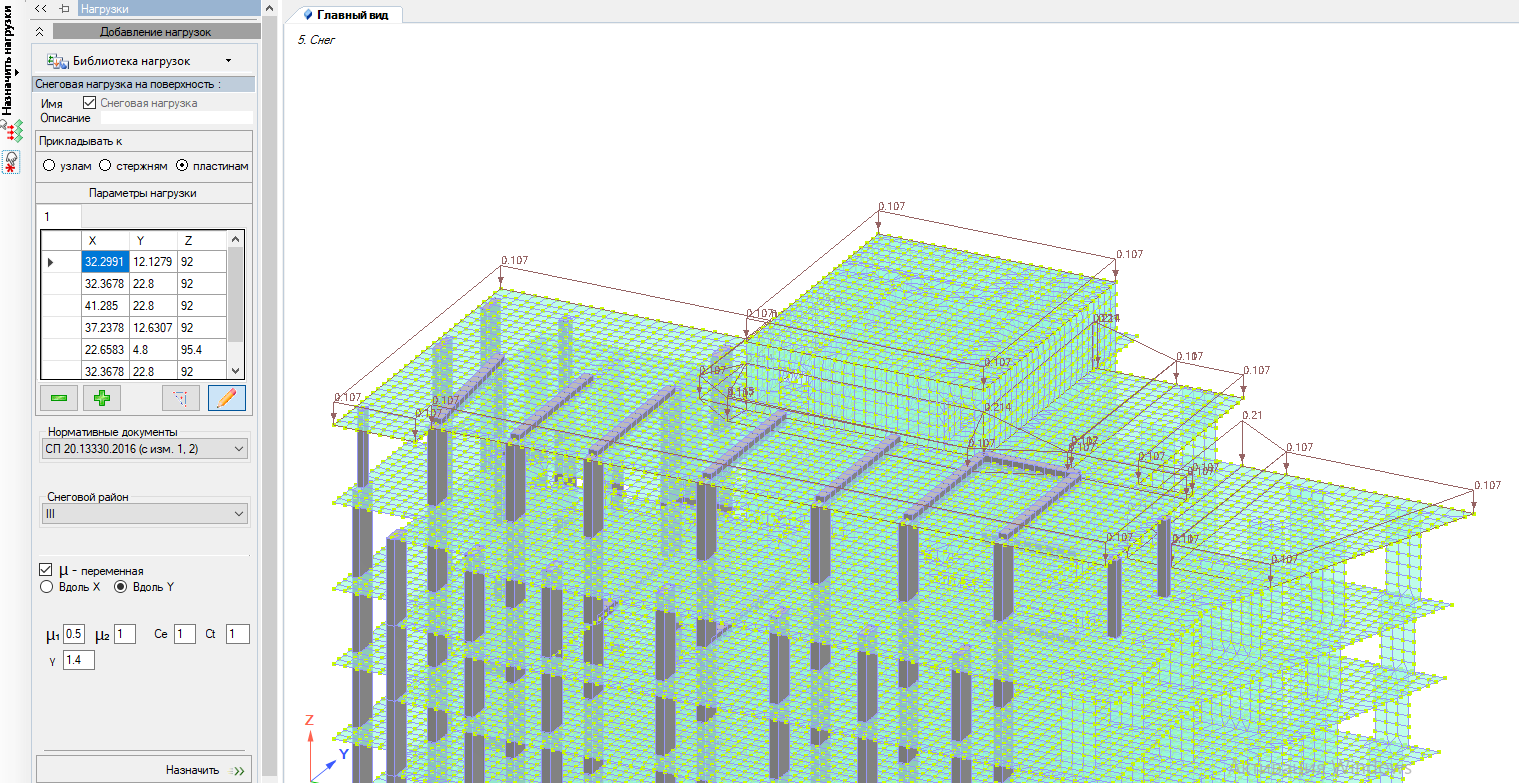Click the pin icon in Нагрузки header

pyautogui.click(x=64, y=8)
